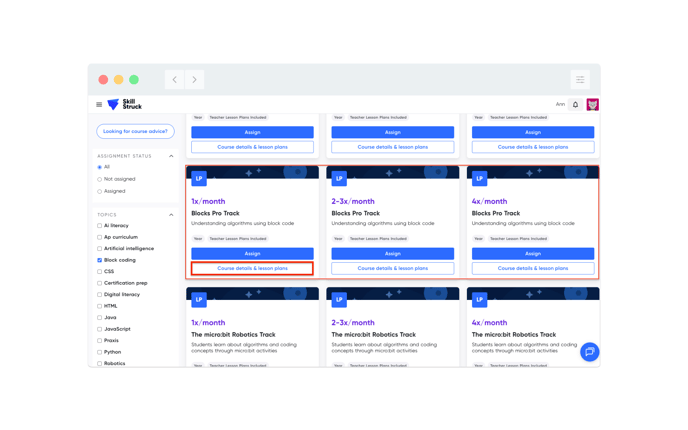Choose the Assigned status filter
The width and height of the screenshot is (688, 430).
[100, 191]
